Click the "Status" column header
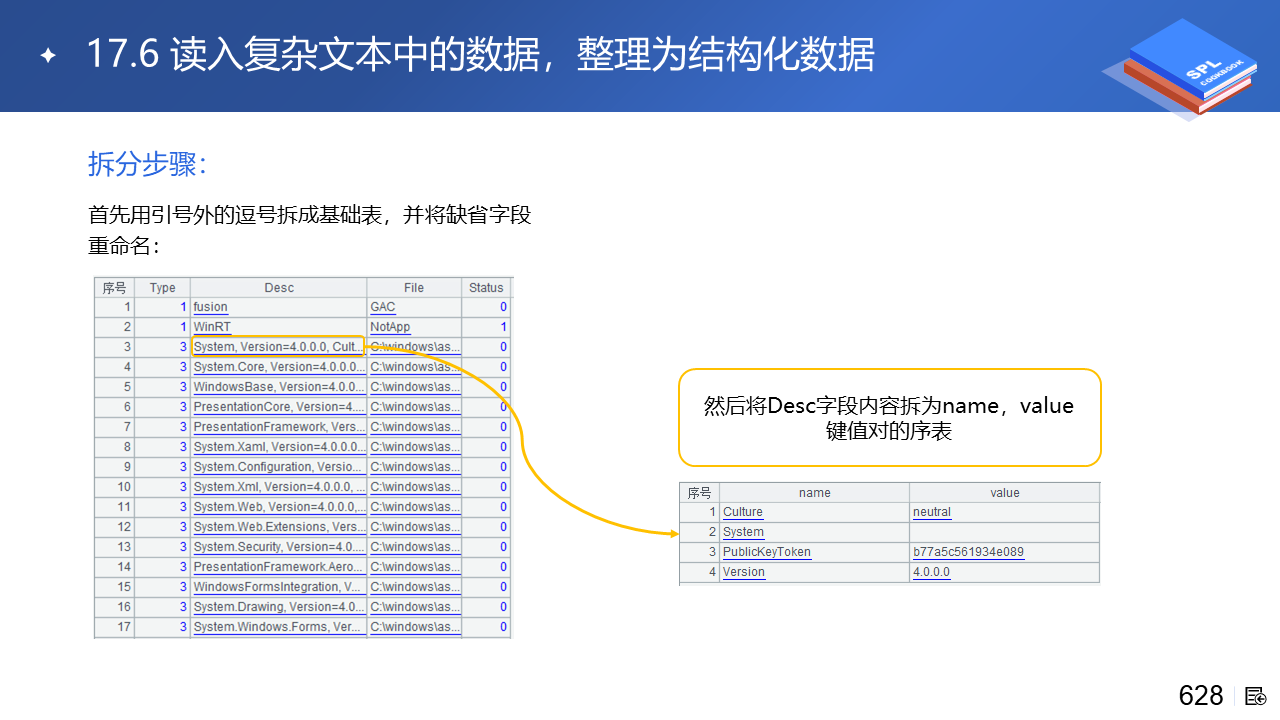 486,288
